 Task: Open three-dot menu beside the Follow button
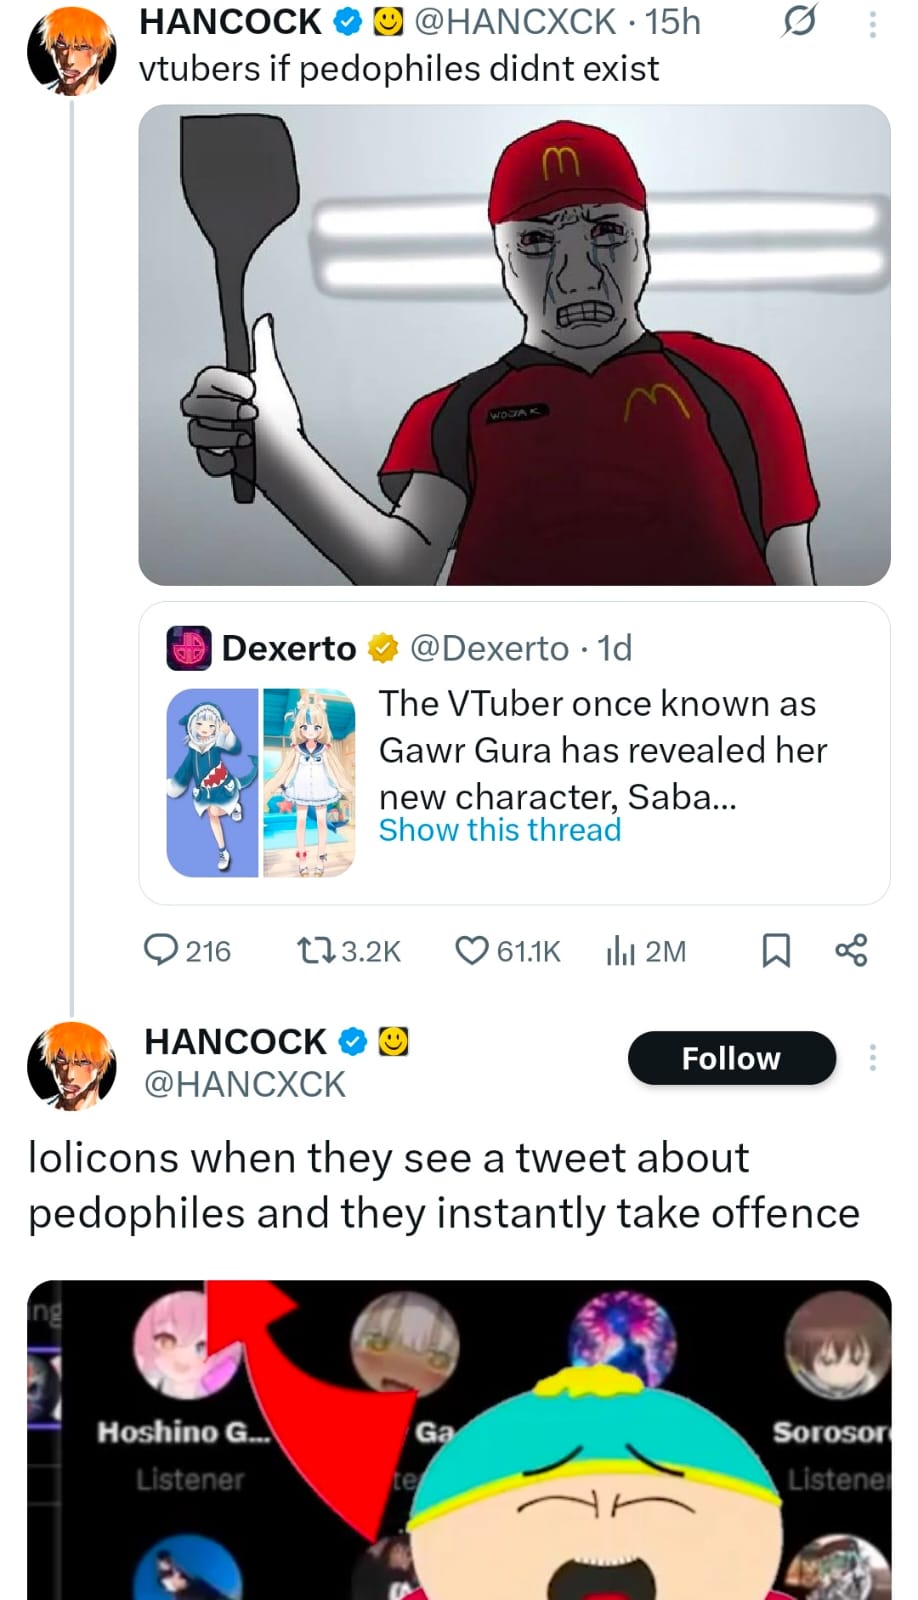tap(873, 1058)
